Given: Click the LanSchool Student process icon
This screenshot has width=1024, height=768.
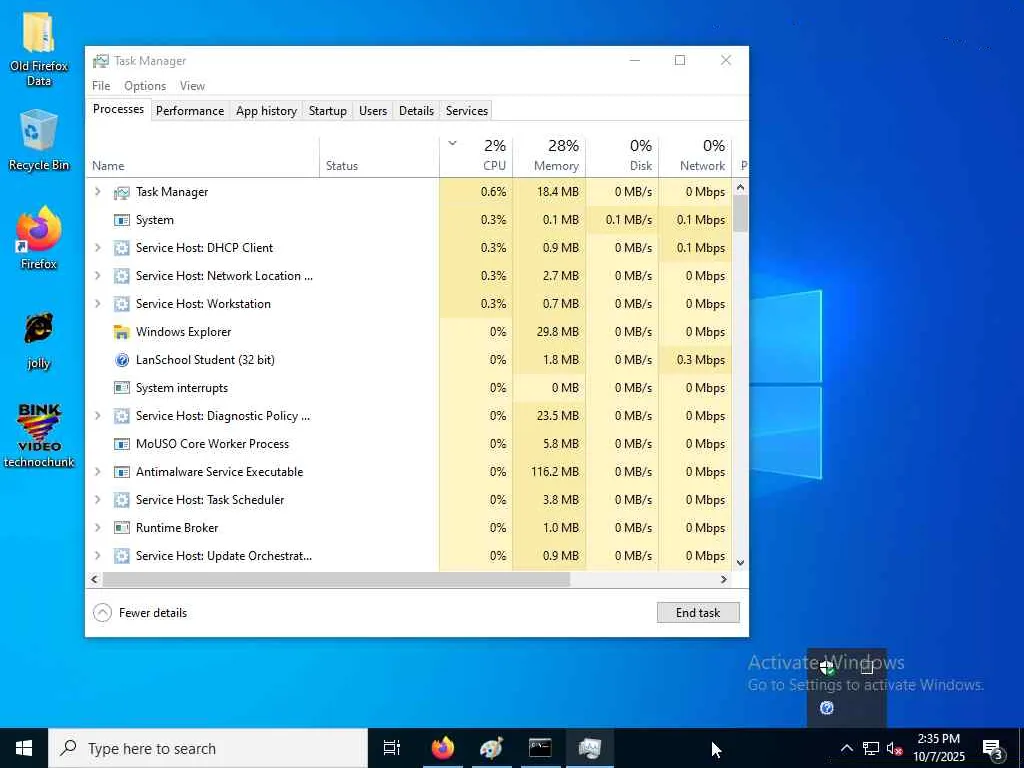Looking at the screenshot, I should [121, 360].
